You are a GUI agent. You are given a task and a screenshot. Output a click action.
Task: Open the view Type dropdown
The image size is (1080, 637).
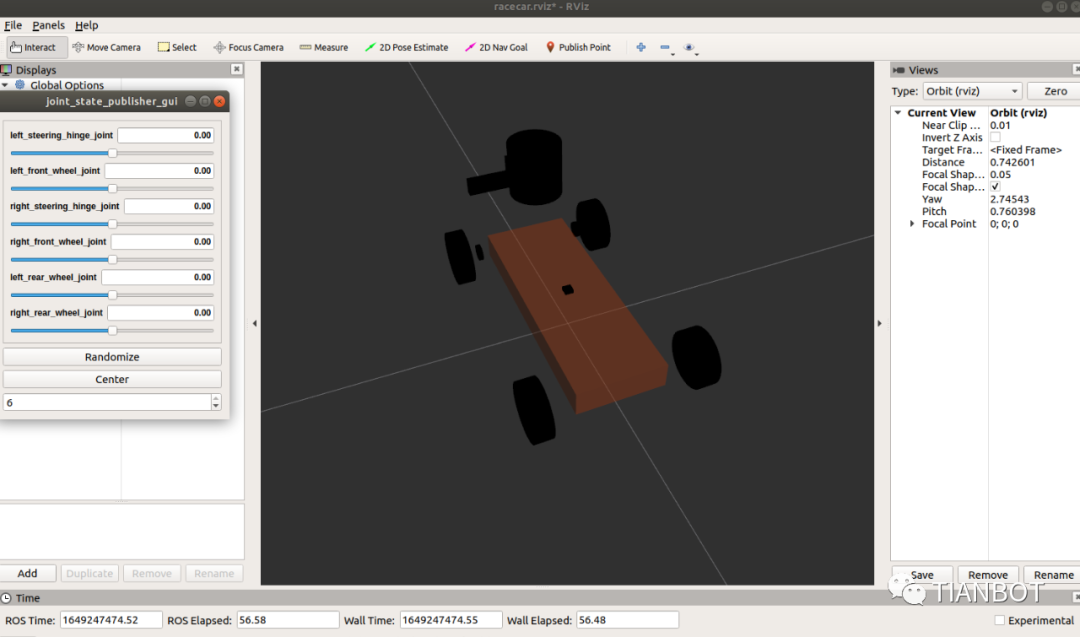click(x=971, y=91)
